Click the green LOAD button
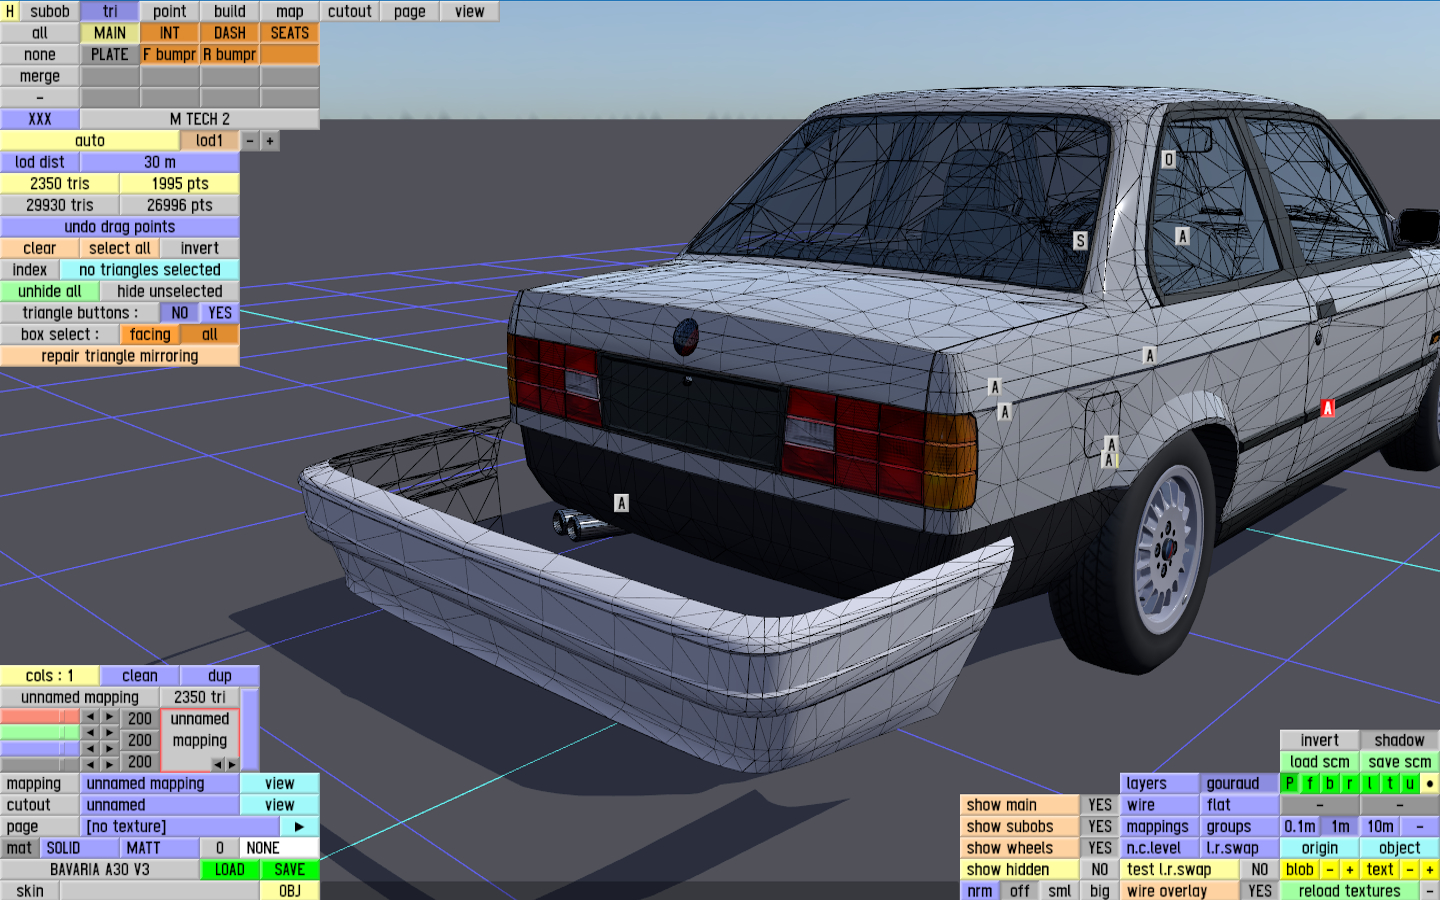Image resolution: width=1440 pixels, height=900 pixels. coord(230,870)
